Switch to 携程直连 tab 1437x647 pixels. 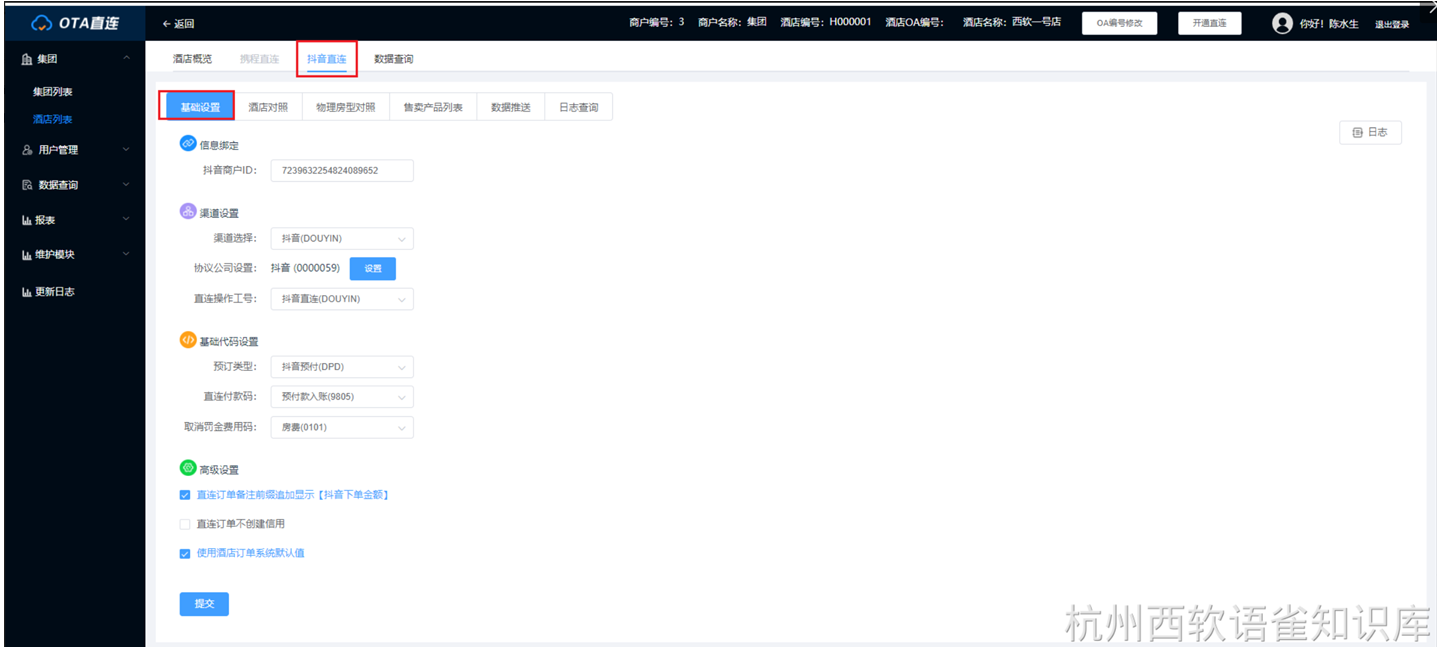click(x=259, y=59)
